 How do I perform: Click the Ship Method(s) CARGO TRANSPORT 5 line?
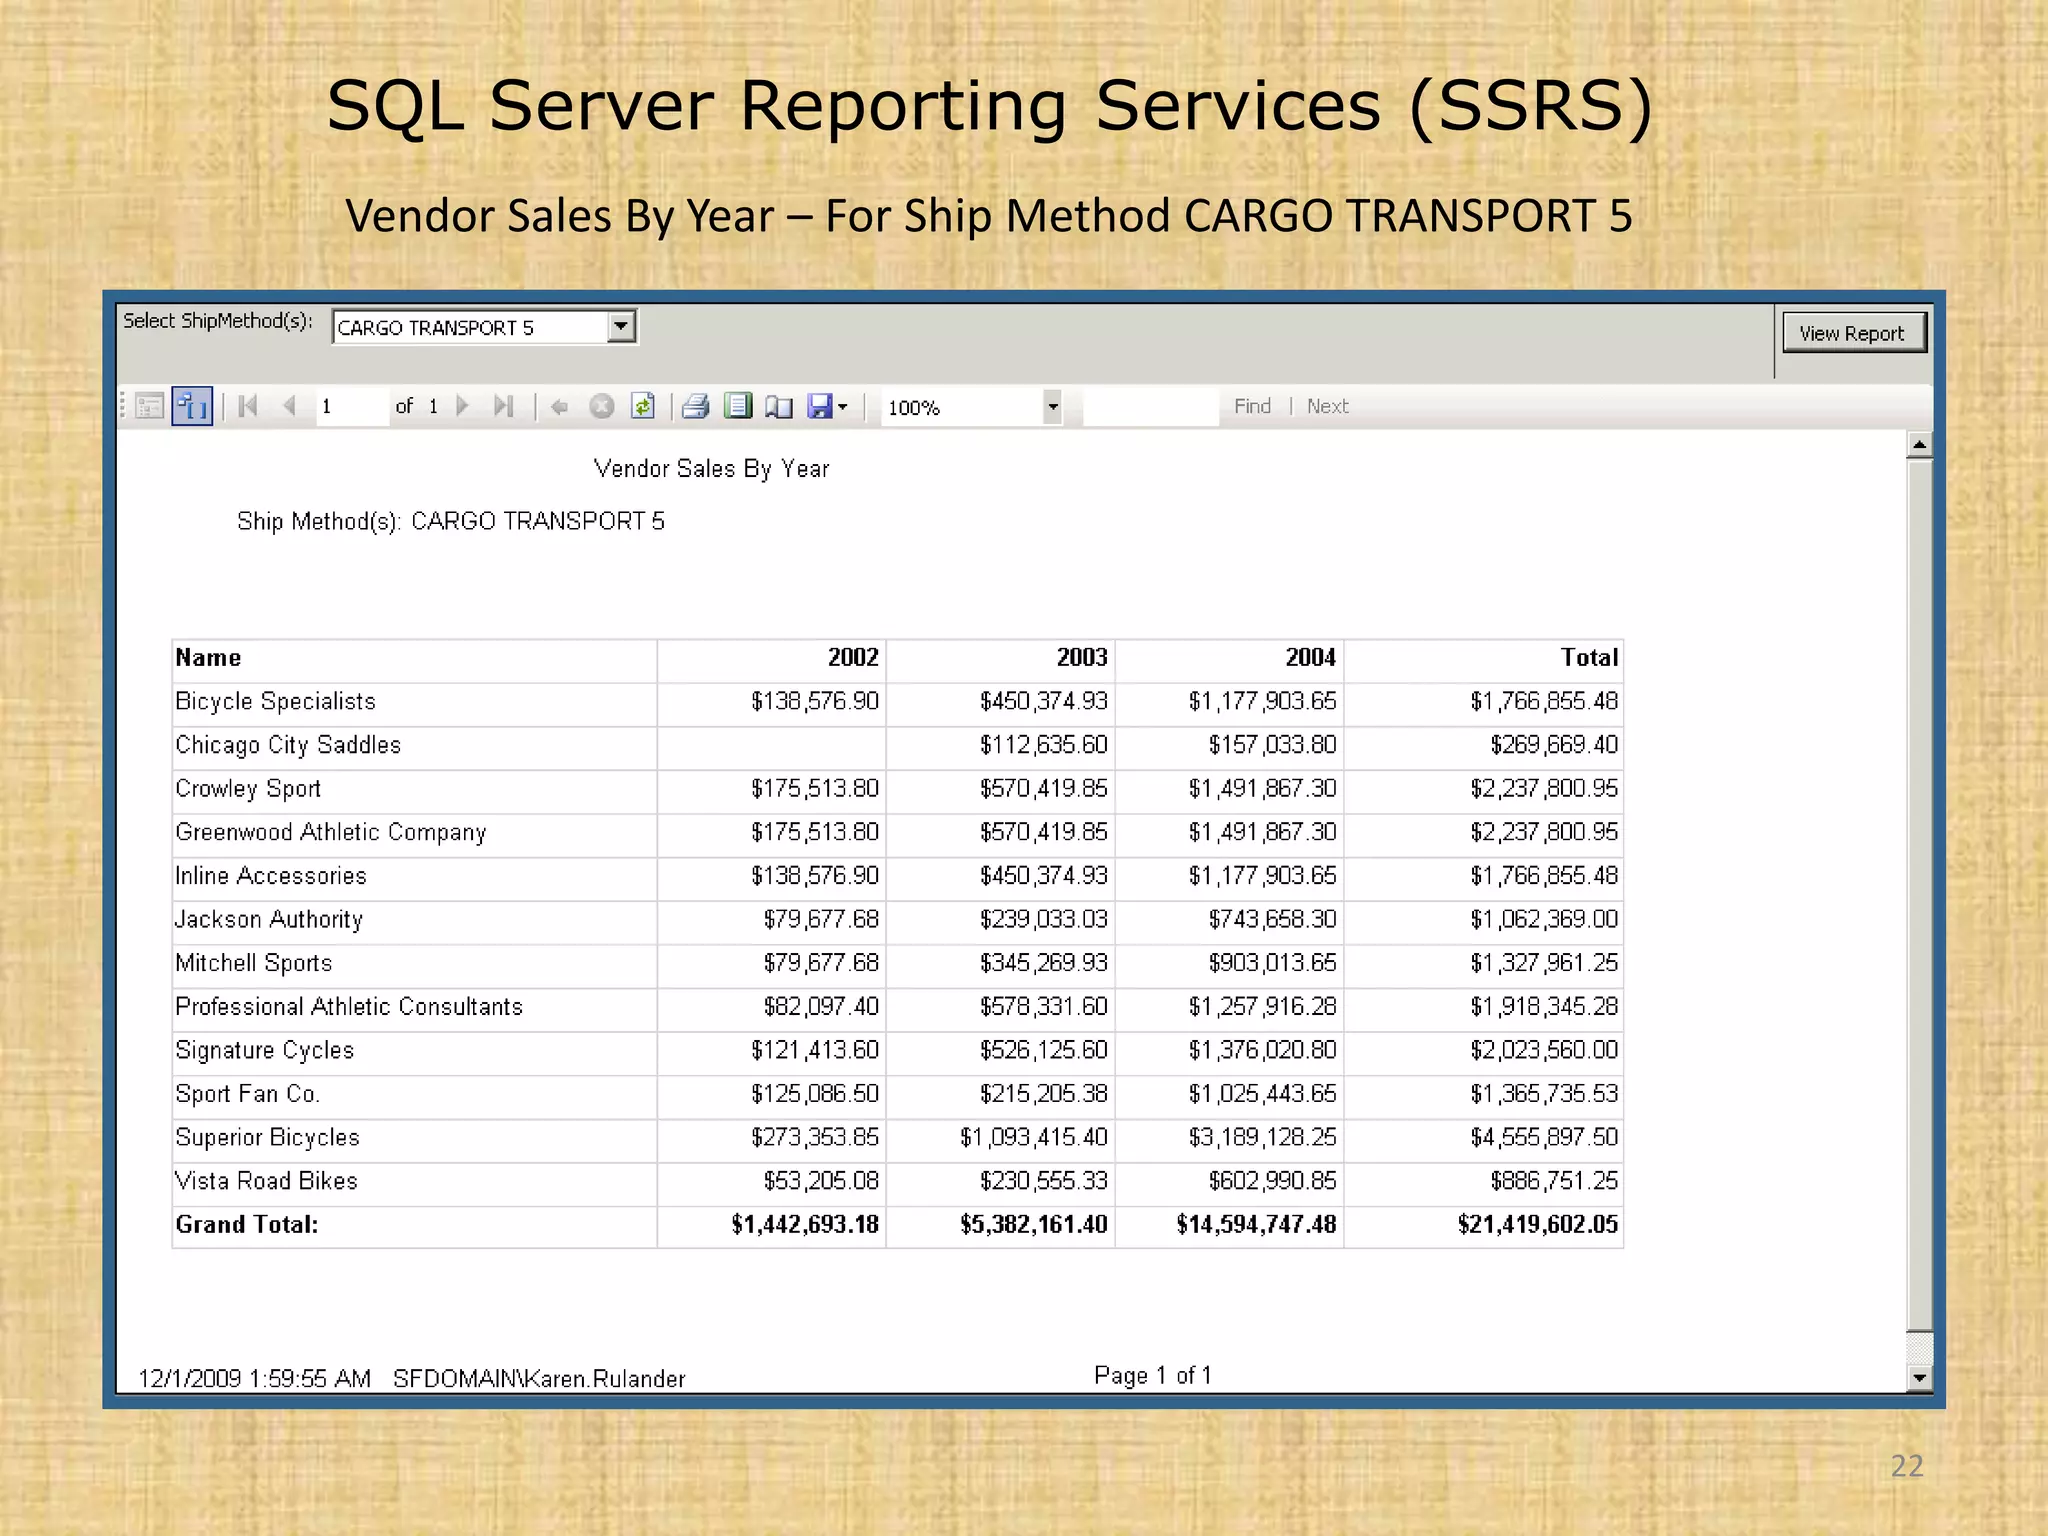coord(450,522)
